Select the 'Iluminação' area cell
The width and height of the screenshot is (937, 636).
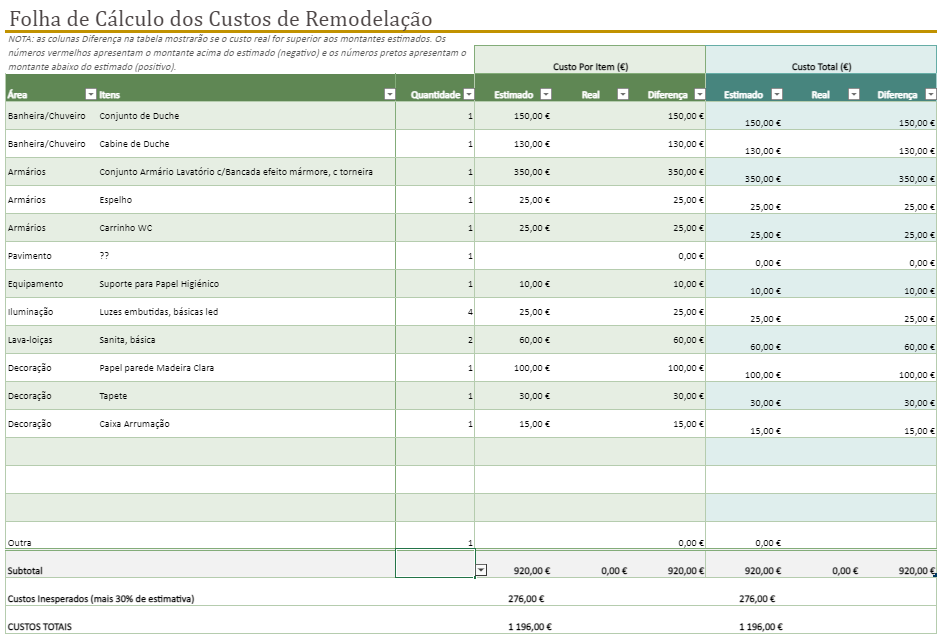(51, 311)
